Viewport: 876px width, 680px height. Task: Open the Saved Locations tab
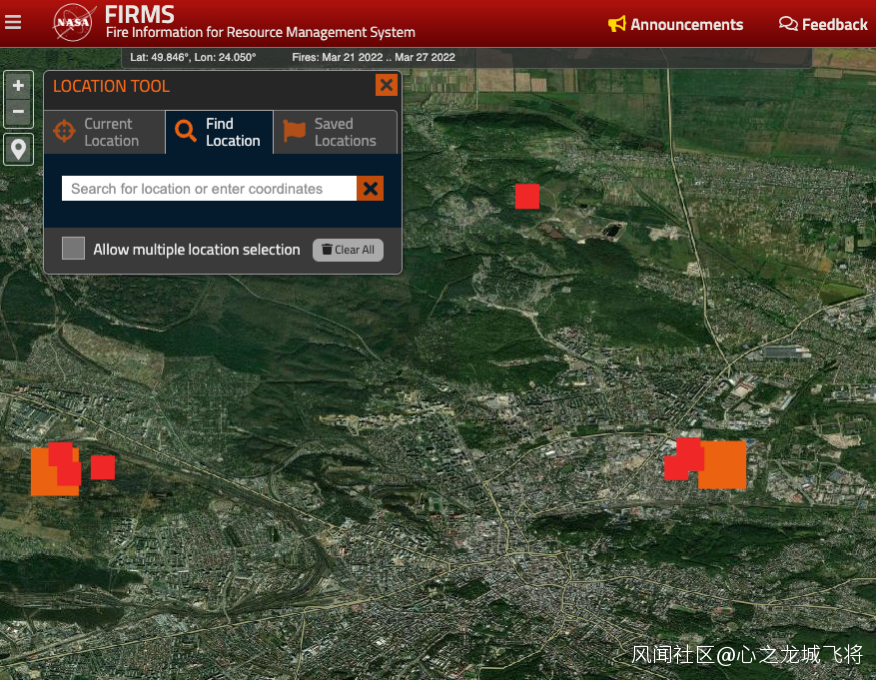click(335, 132)
